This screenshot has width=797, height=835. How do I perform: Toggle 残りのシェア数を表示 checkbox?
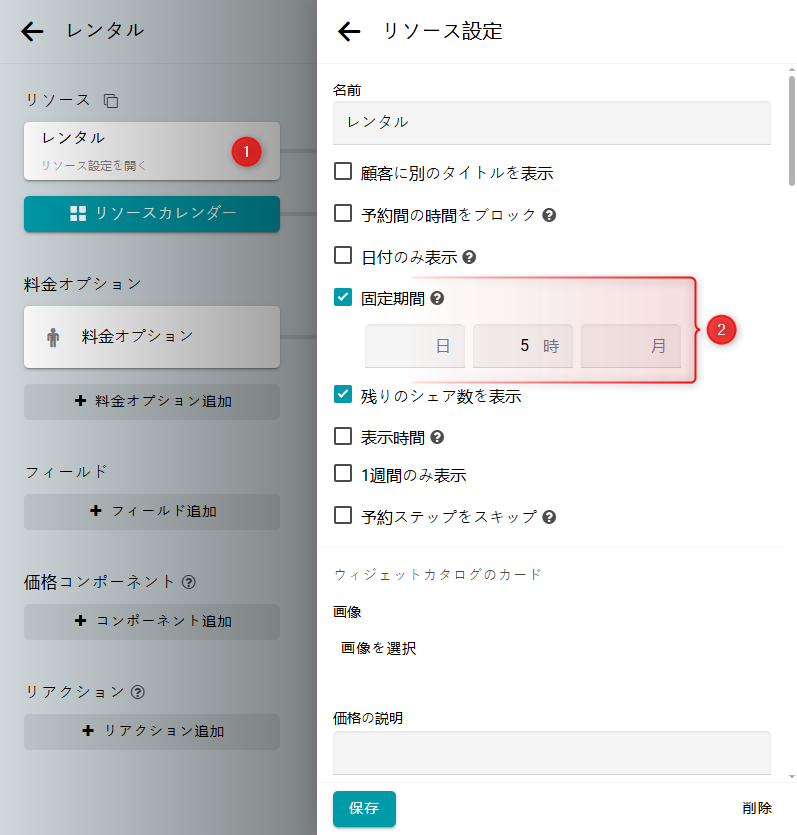pos(343,395)
